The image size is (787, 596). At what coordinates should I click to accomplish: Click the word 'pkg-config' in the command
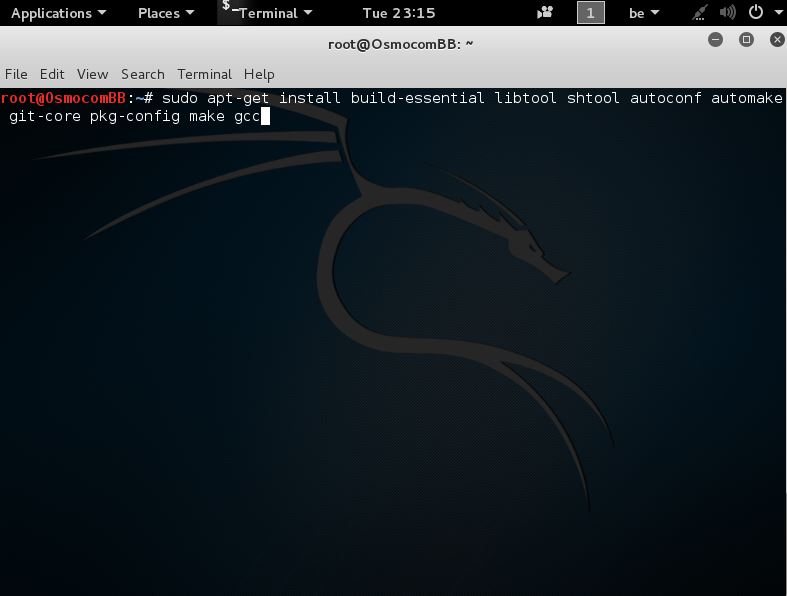point(135,116)
